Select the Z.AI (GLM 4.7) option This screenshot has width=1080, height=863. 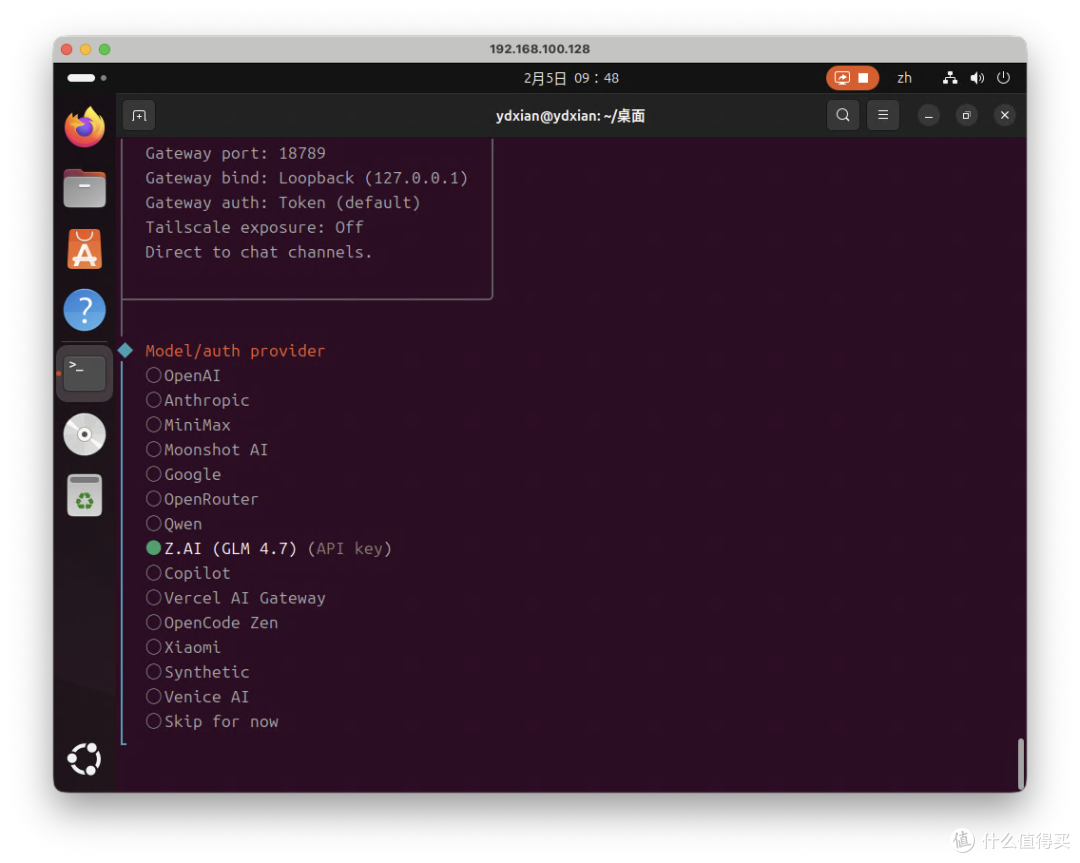[x=269, y=548]
